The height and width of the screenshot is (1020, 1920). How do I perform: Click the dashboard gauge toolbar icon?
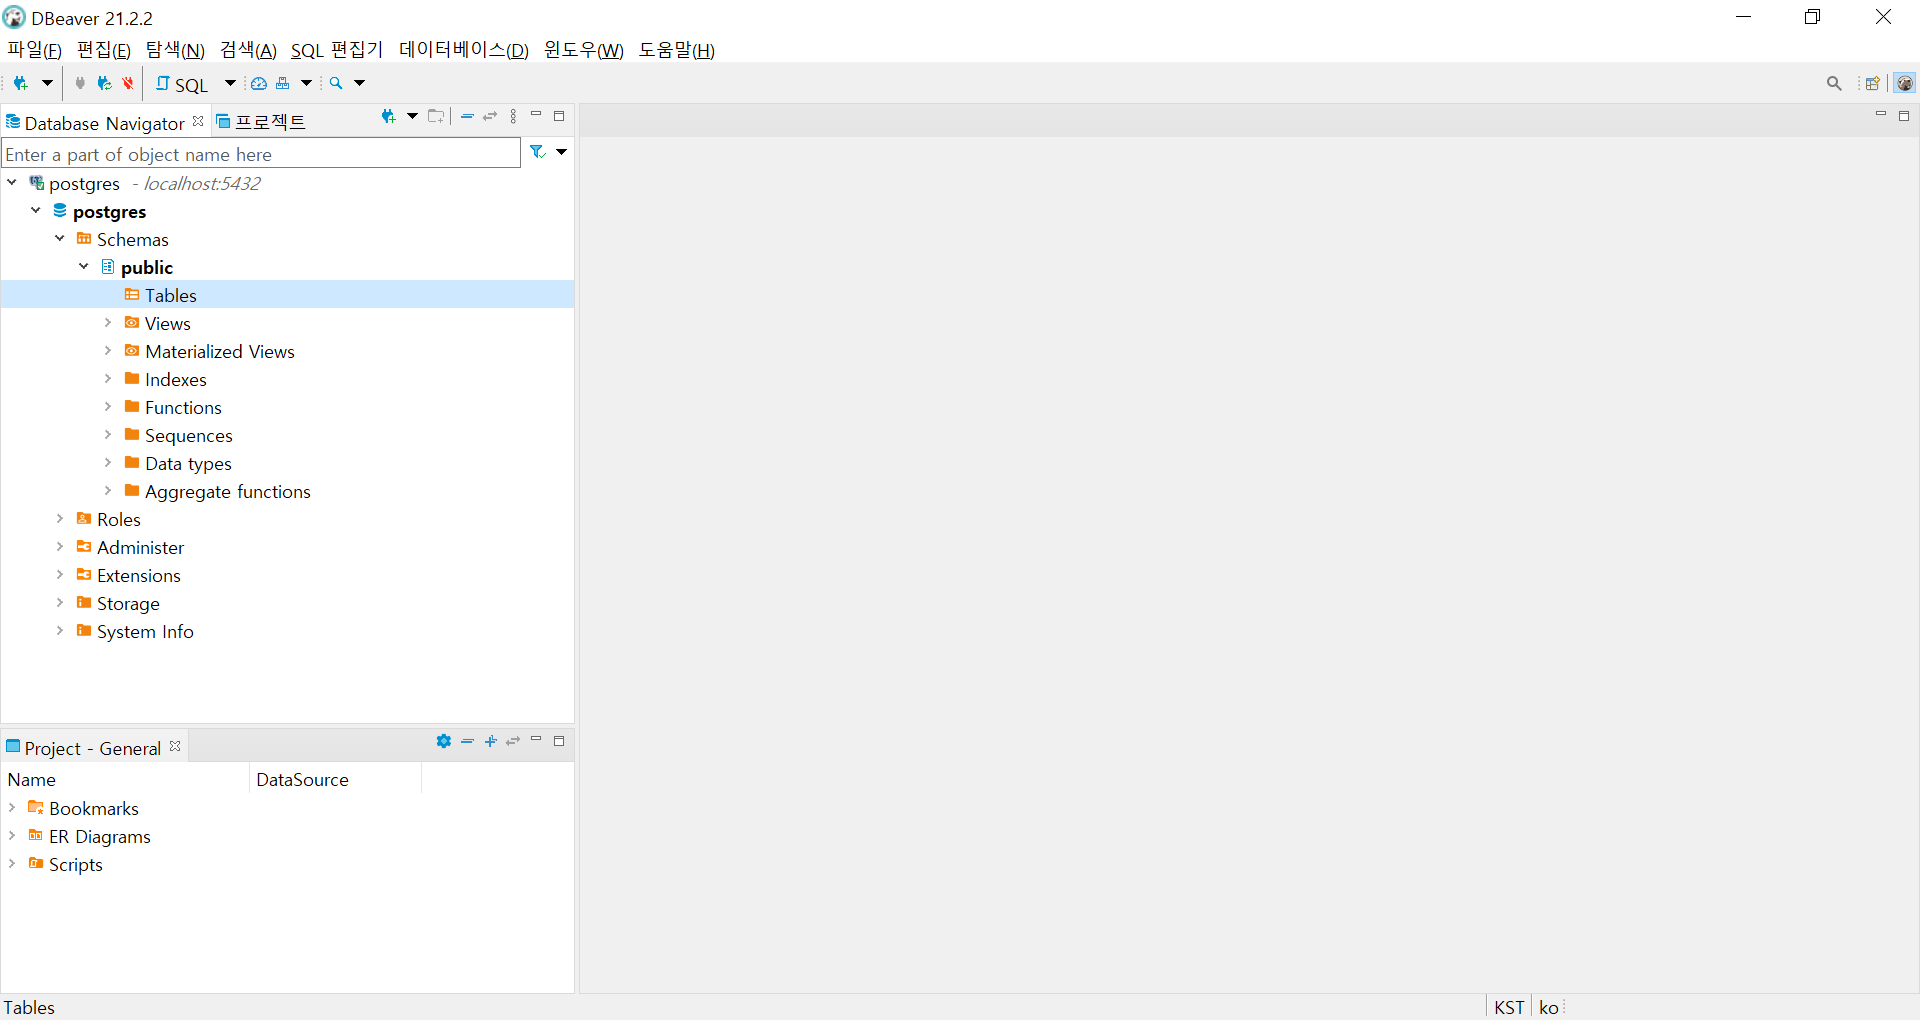[259, 84]
